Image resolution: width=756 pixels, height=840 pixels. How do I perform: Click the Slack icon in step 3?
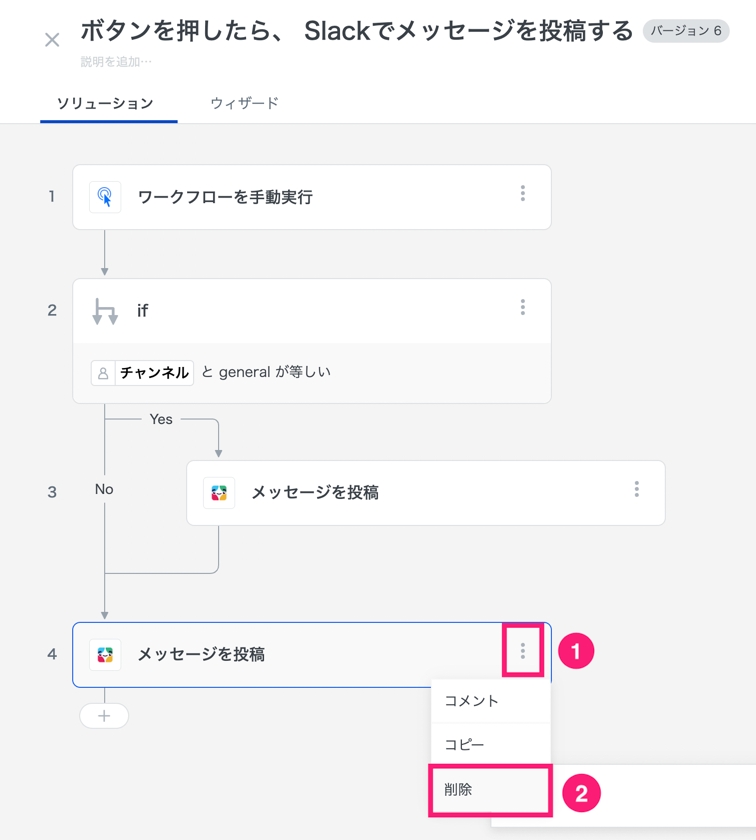[219, 493]
